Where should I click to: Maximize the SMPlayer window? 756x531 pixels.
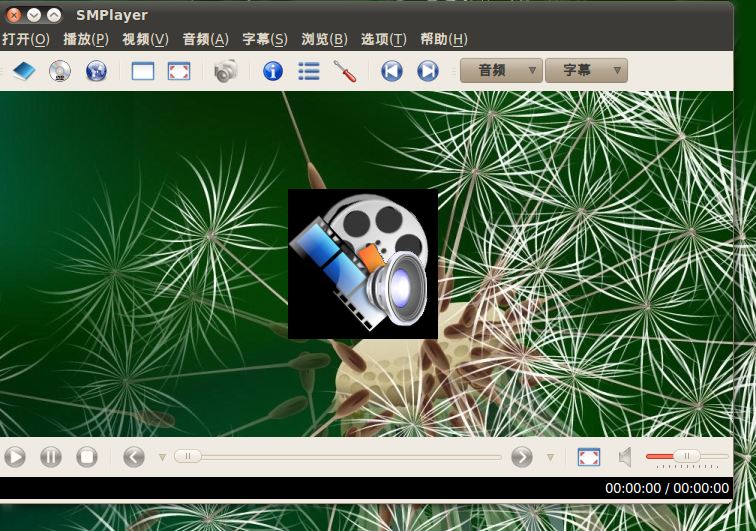click(x=54, y=15)
